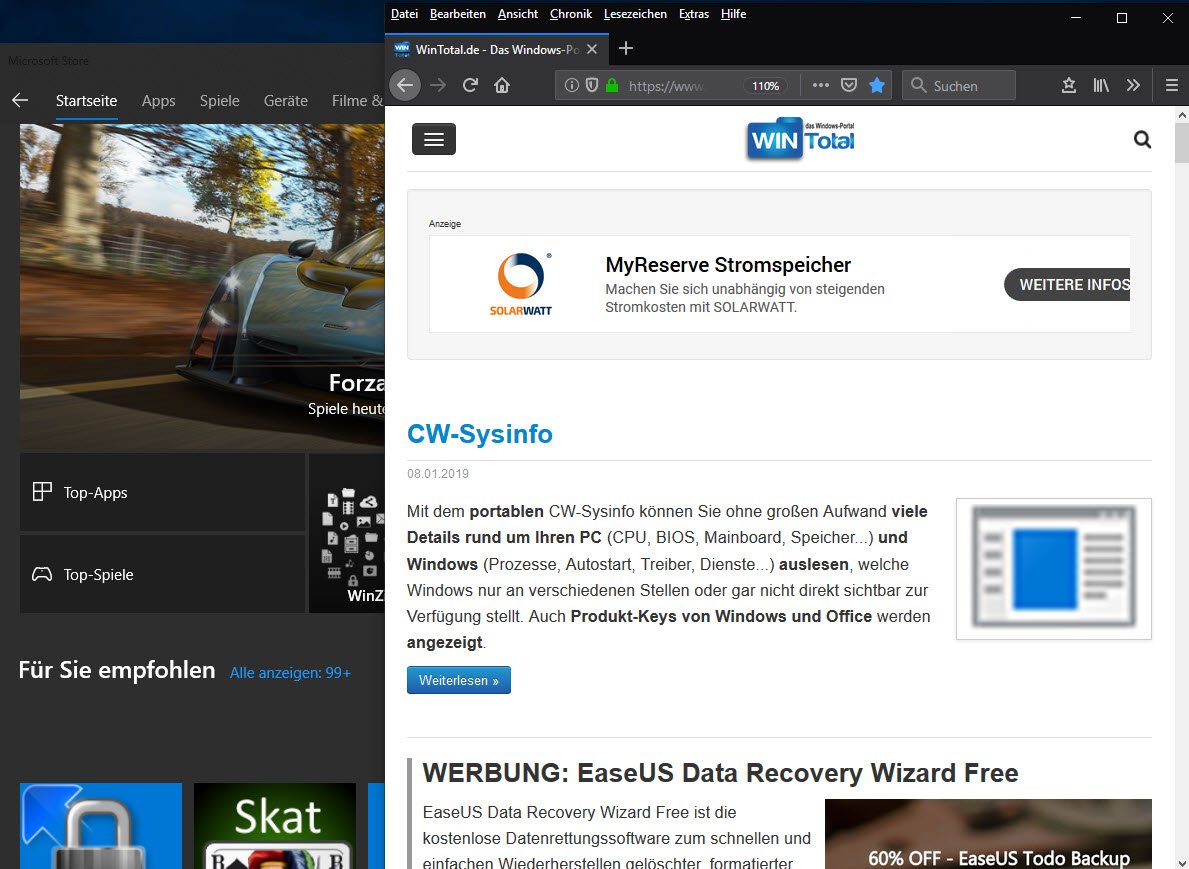
Task: Open the padlock app tile in Store
Action: click(101, 826)
